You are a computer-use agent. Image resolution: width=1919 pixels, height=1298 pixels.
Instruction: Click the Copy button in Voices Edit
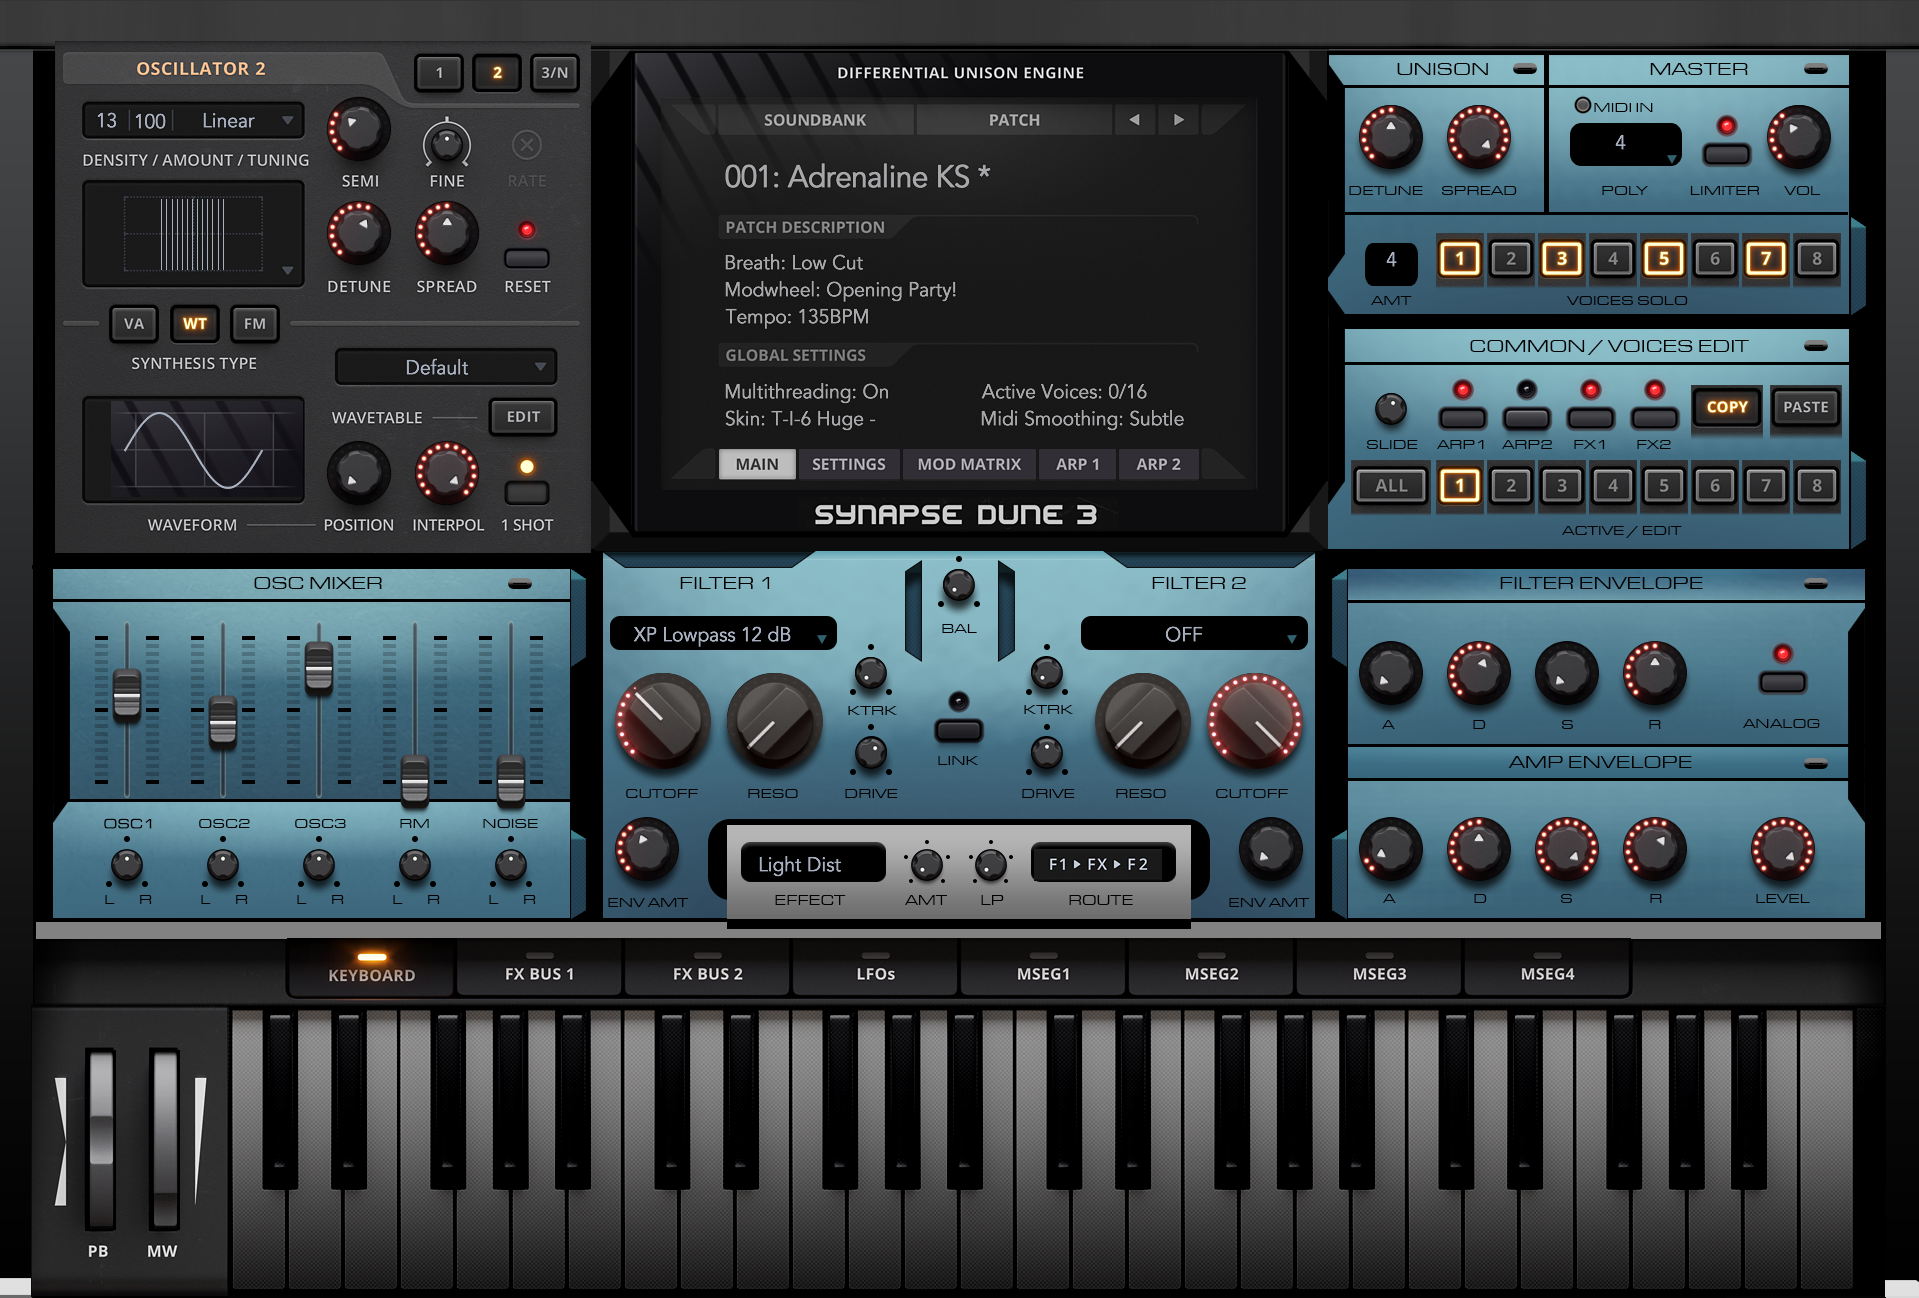(1727, 407)
